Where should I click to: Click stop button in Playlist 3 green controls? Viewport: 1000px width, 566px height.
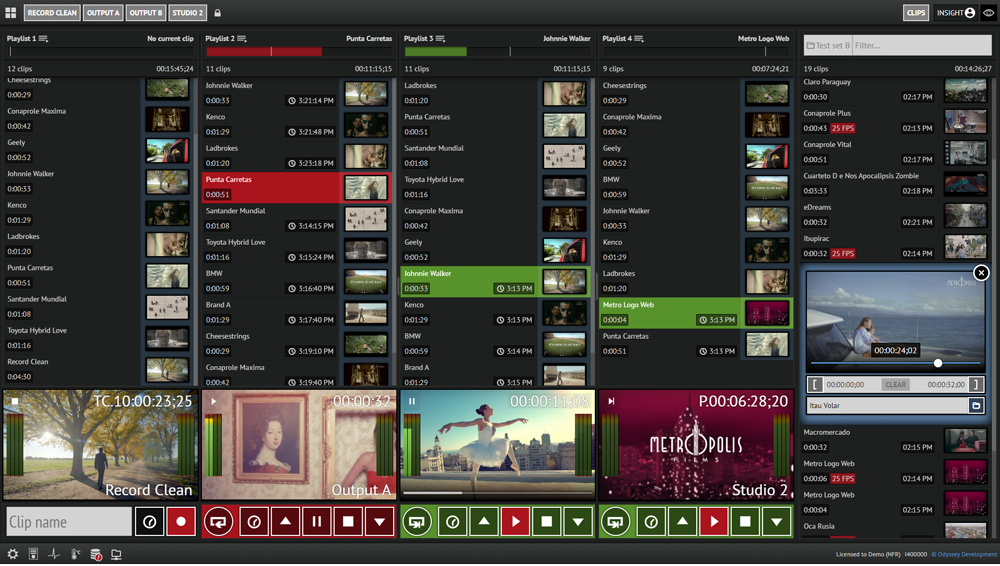[x=547, y=522]
